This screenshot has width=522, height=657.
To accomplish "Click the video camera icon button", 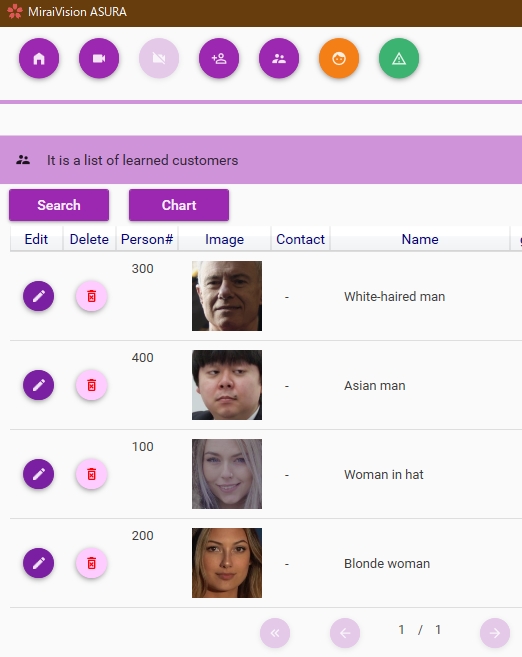I will pyautogui.click(x=99, y=58).
